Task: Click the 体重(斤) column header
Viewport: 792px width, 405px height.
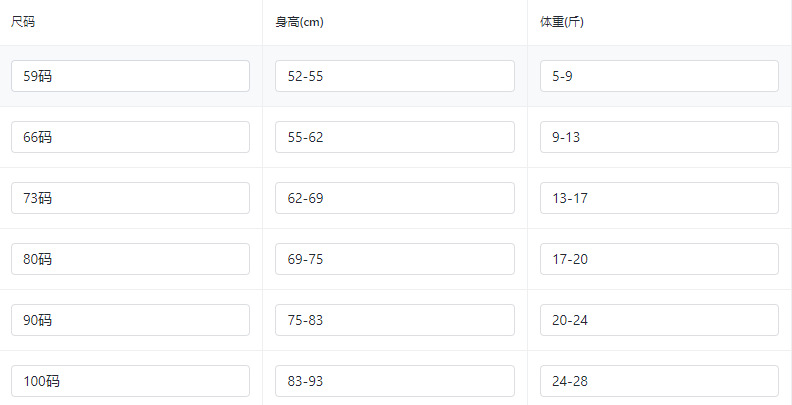Action: [x=561, y=22]
